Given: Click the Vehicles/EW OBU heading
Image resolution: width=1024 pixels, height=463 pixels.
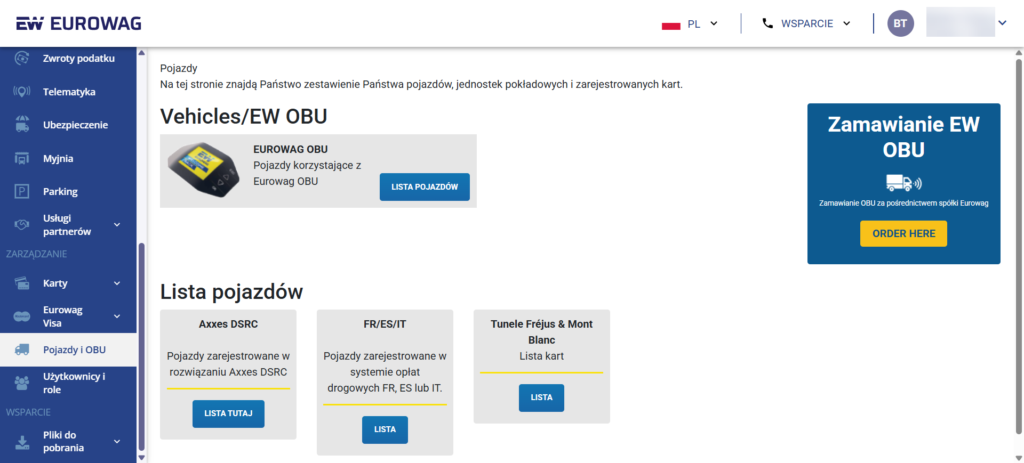Looking at the screenshot, I should [x=244, y=116].
